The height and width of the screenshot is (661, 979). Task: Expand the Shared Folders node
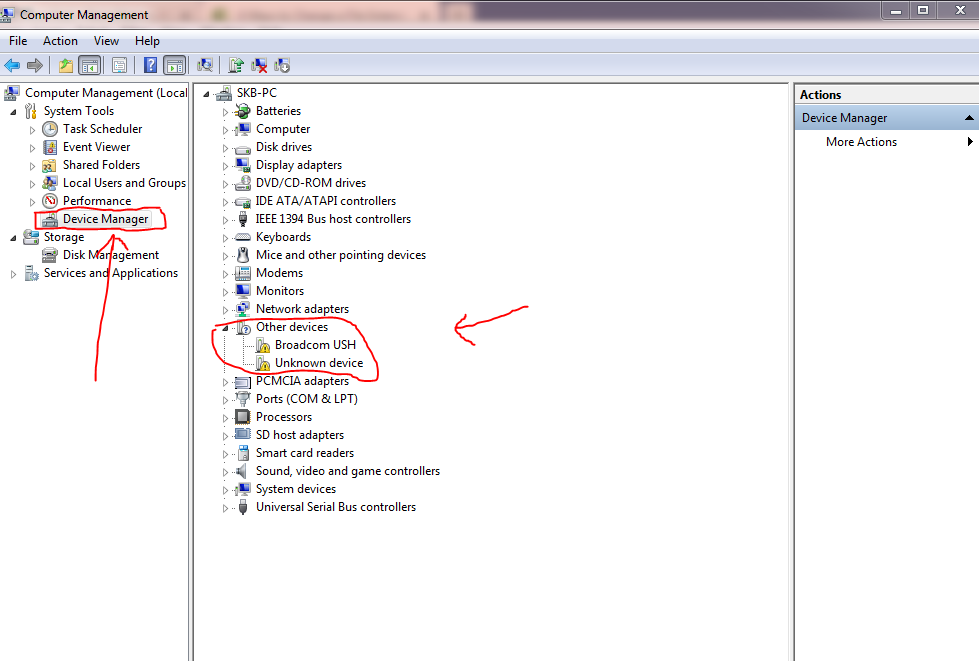click(32, 166)
